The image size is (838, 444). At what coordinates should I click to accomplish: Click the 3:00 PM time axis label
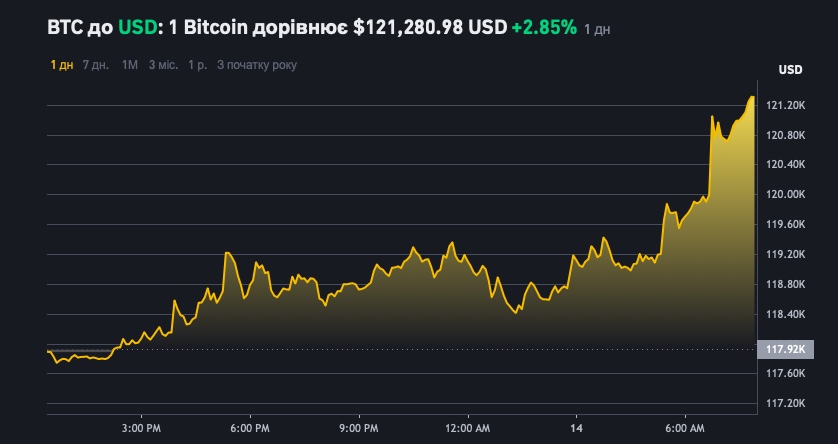pos(141,427)
